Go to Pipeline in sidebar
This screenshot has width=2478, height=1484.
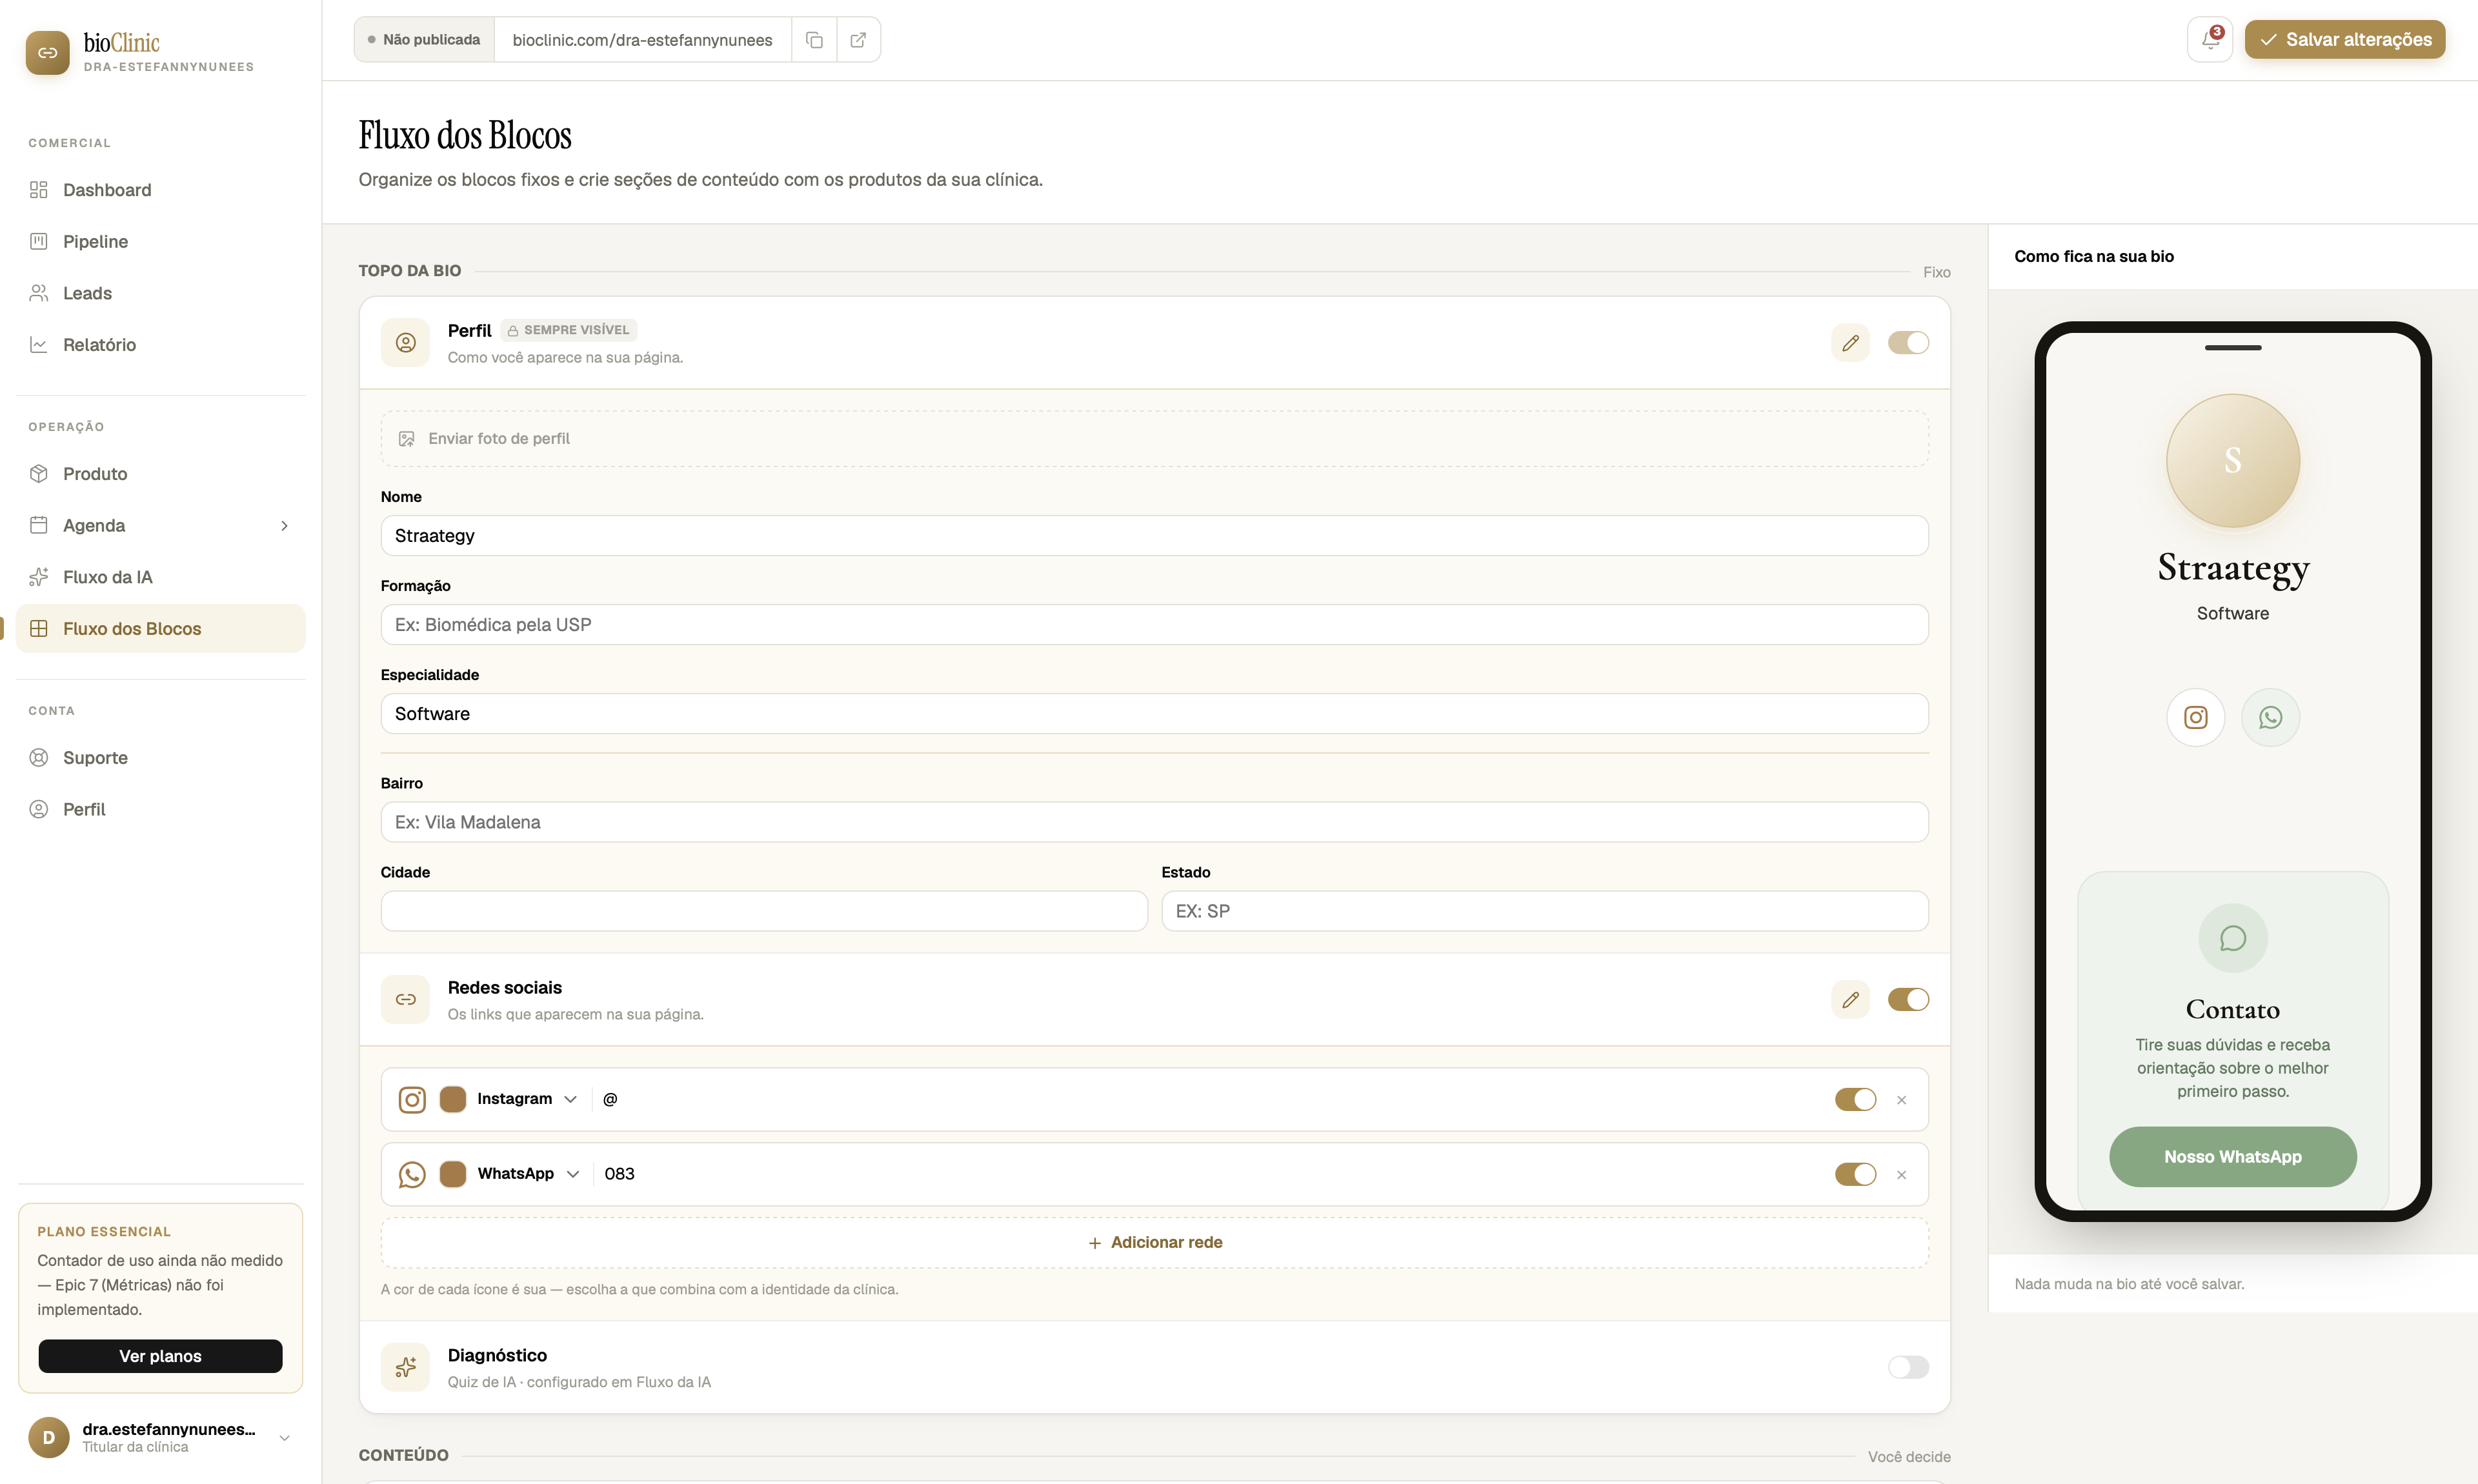160,242
